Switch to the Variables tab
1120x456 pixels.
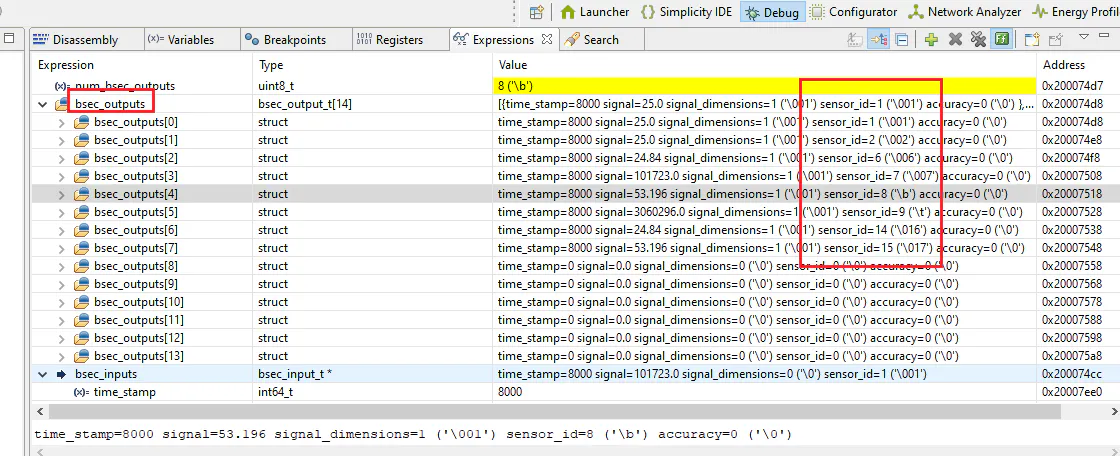180,40
